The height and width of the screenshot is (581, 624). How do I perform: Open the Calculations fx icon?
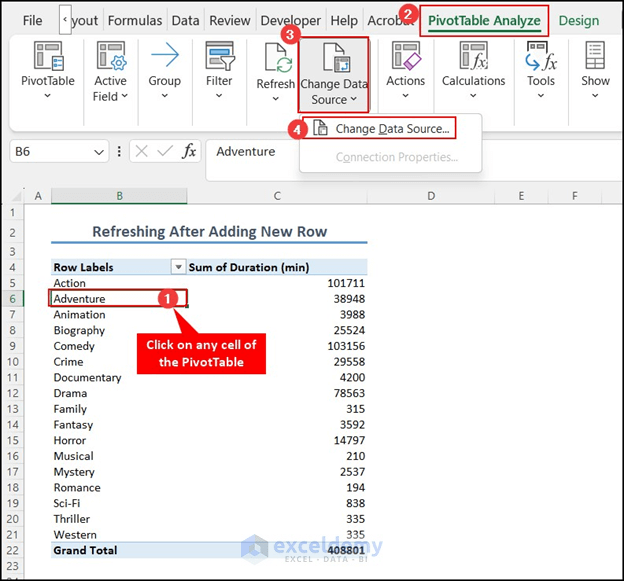tap(474, 56)
